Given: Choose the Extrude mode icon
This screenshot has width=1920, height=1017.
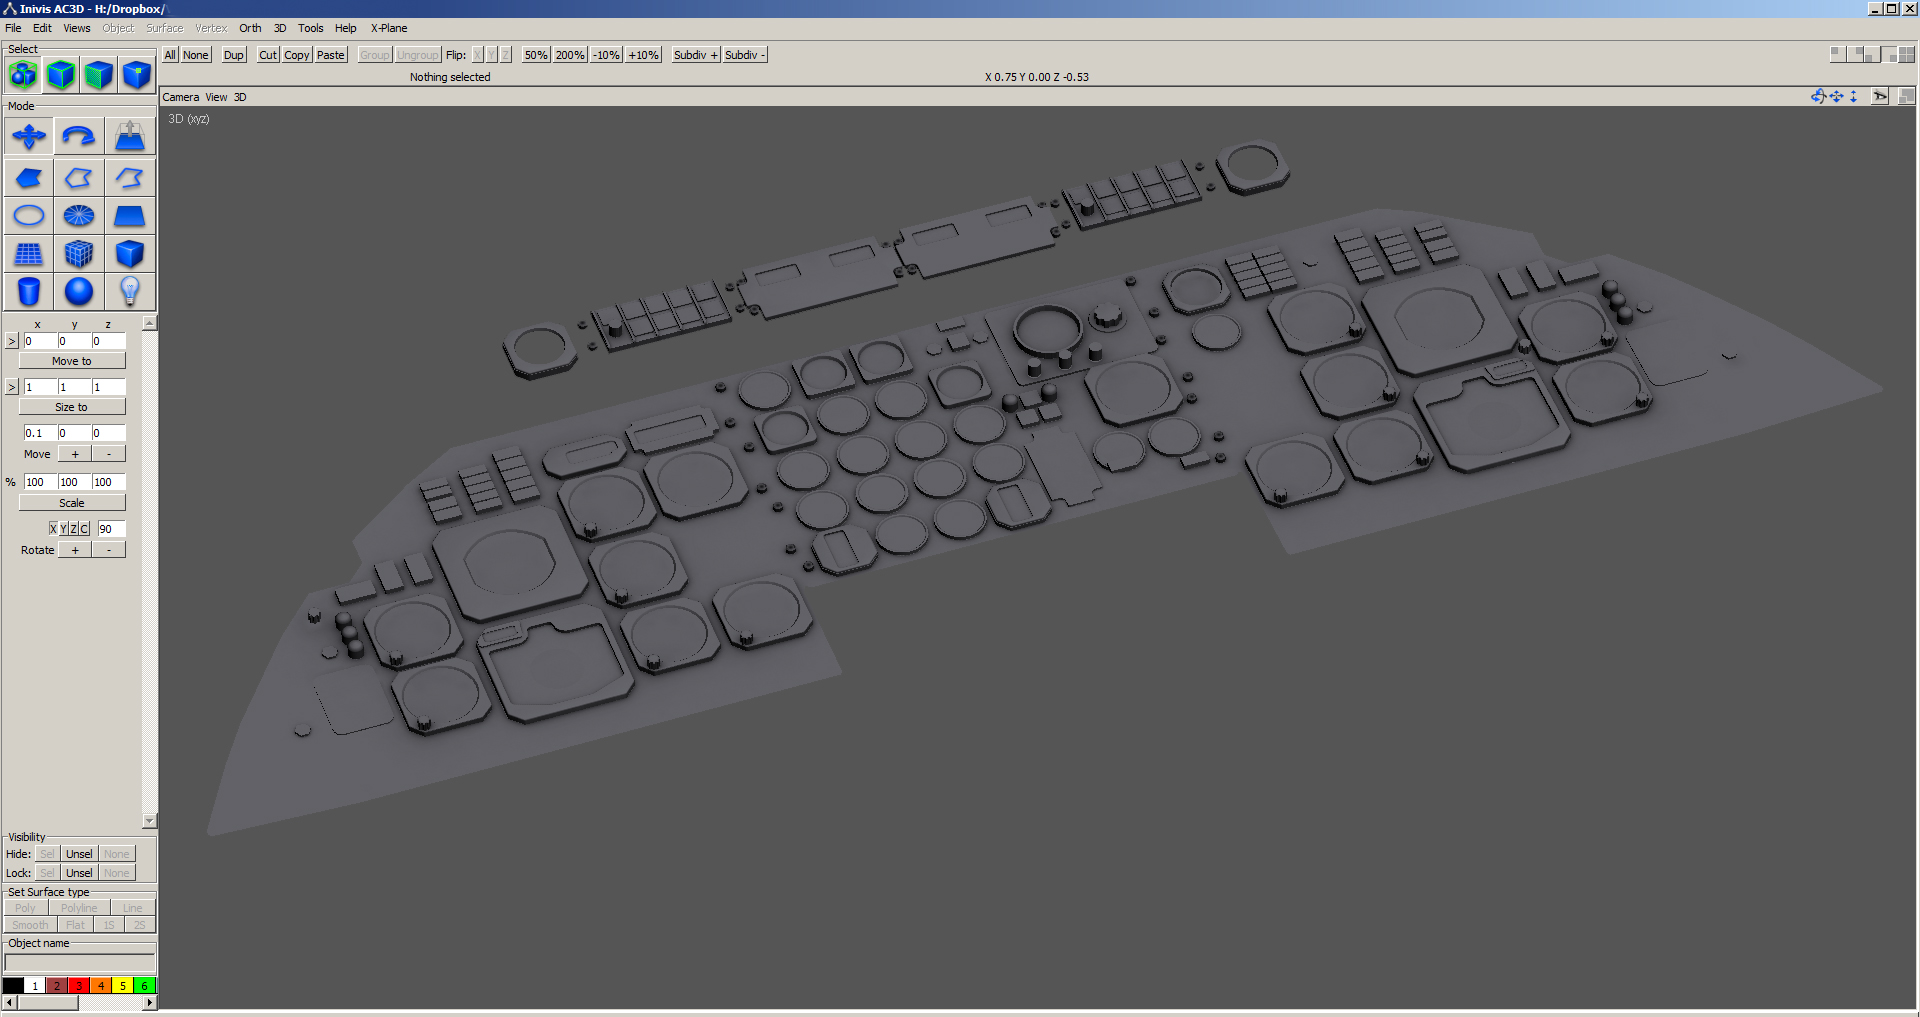Looking at the screenshot, I should click(129, 136).
